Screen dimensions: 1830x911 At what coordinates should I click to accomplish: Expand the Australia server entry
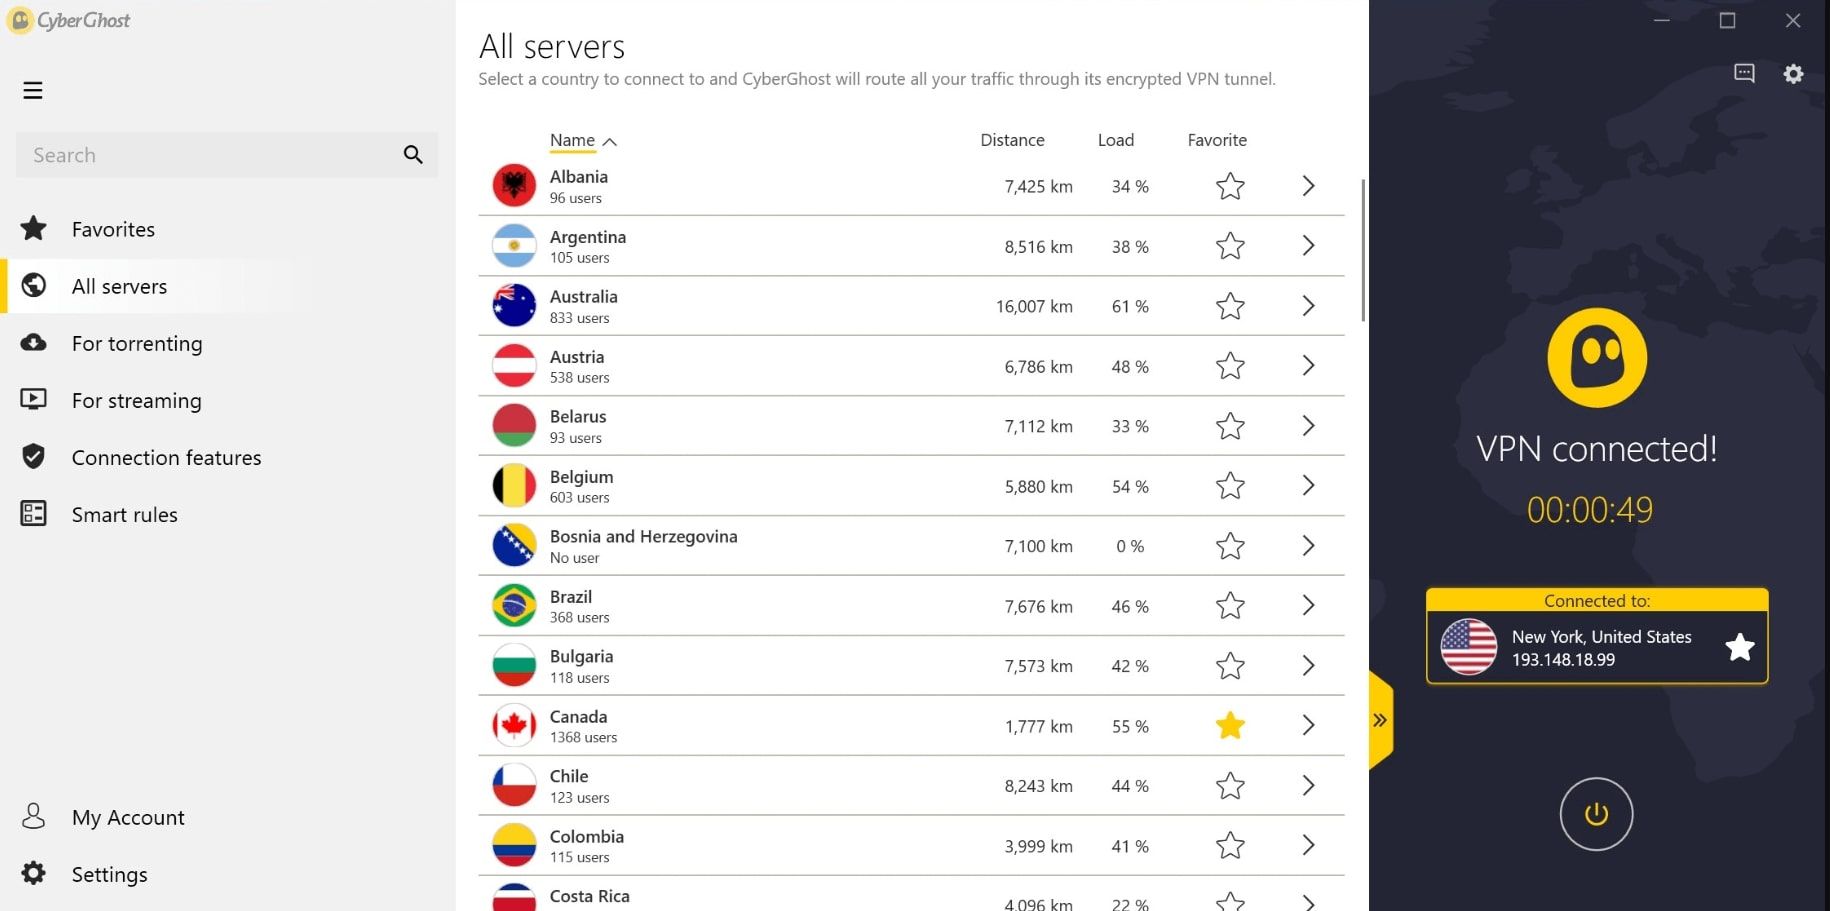tap(1308, 306)
